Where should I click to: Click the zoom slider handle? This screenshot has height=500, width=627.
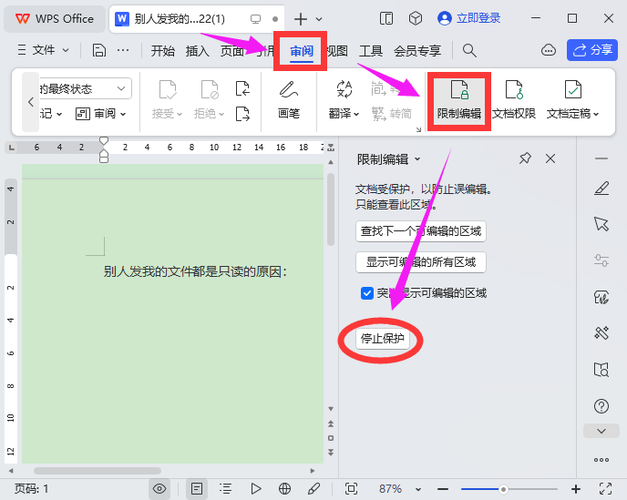point(503,489)
